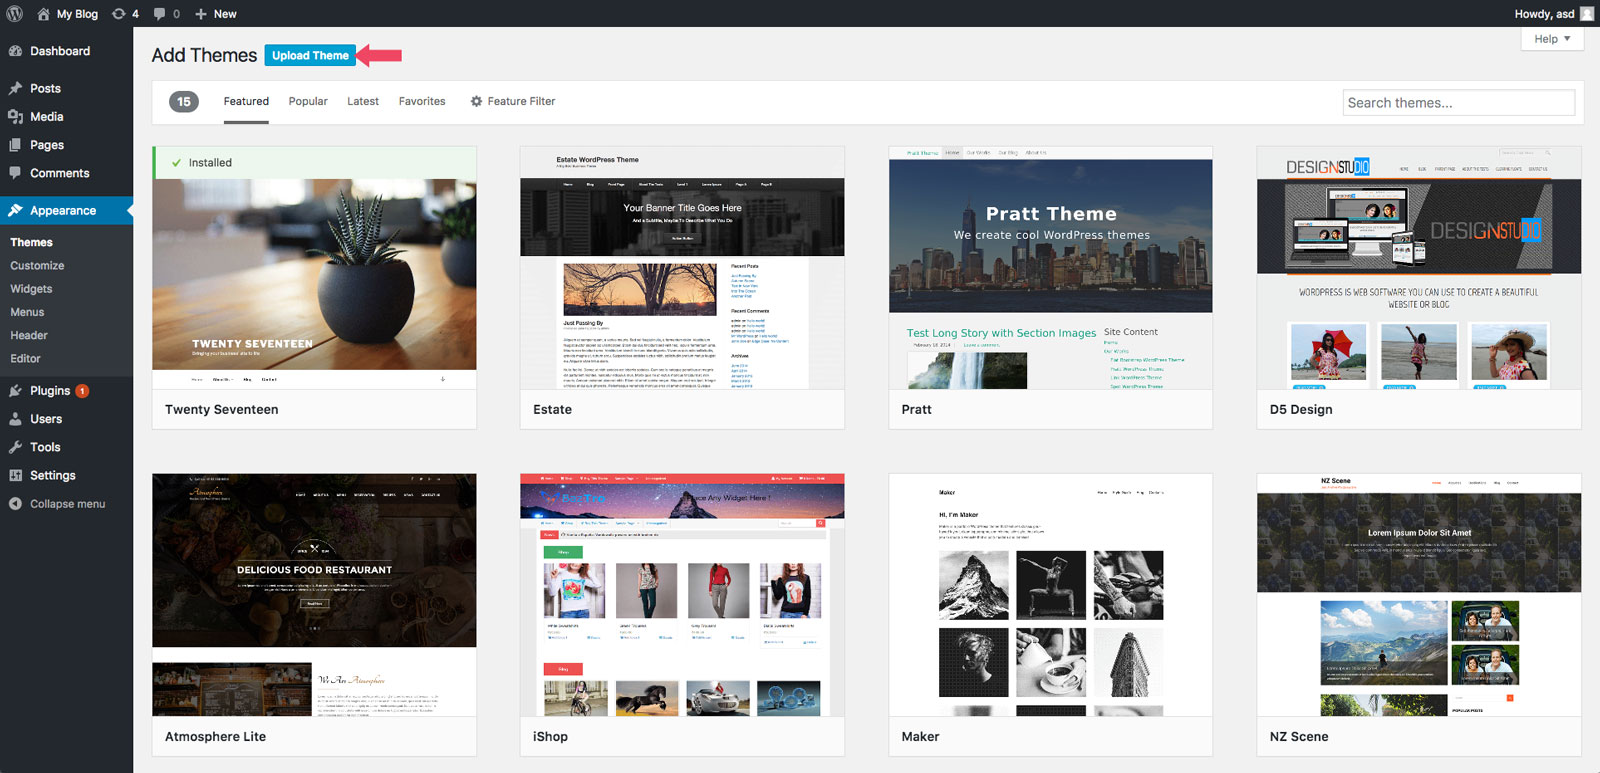
Task: Click the Collapse menu label
Action: point(67,504)
